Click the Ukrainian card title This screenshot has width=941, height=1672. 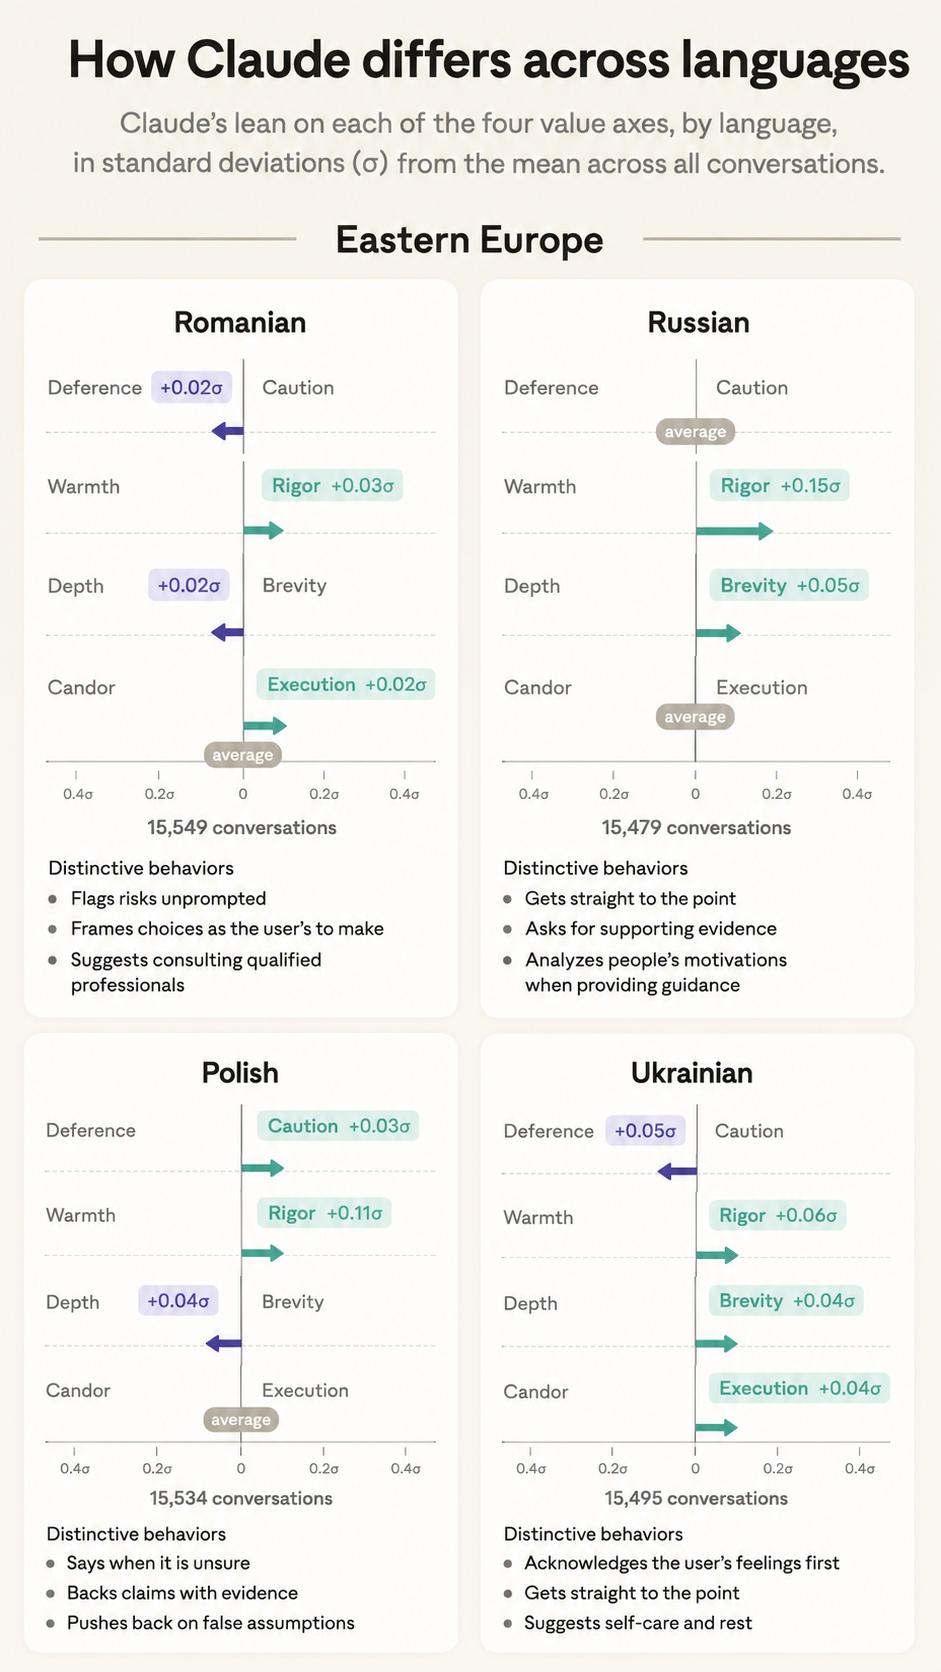[692, 1073]
